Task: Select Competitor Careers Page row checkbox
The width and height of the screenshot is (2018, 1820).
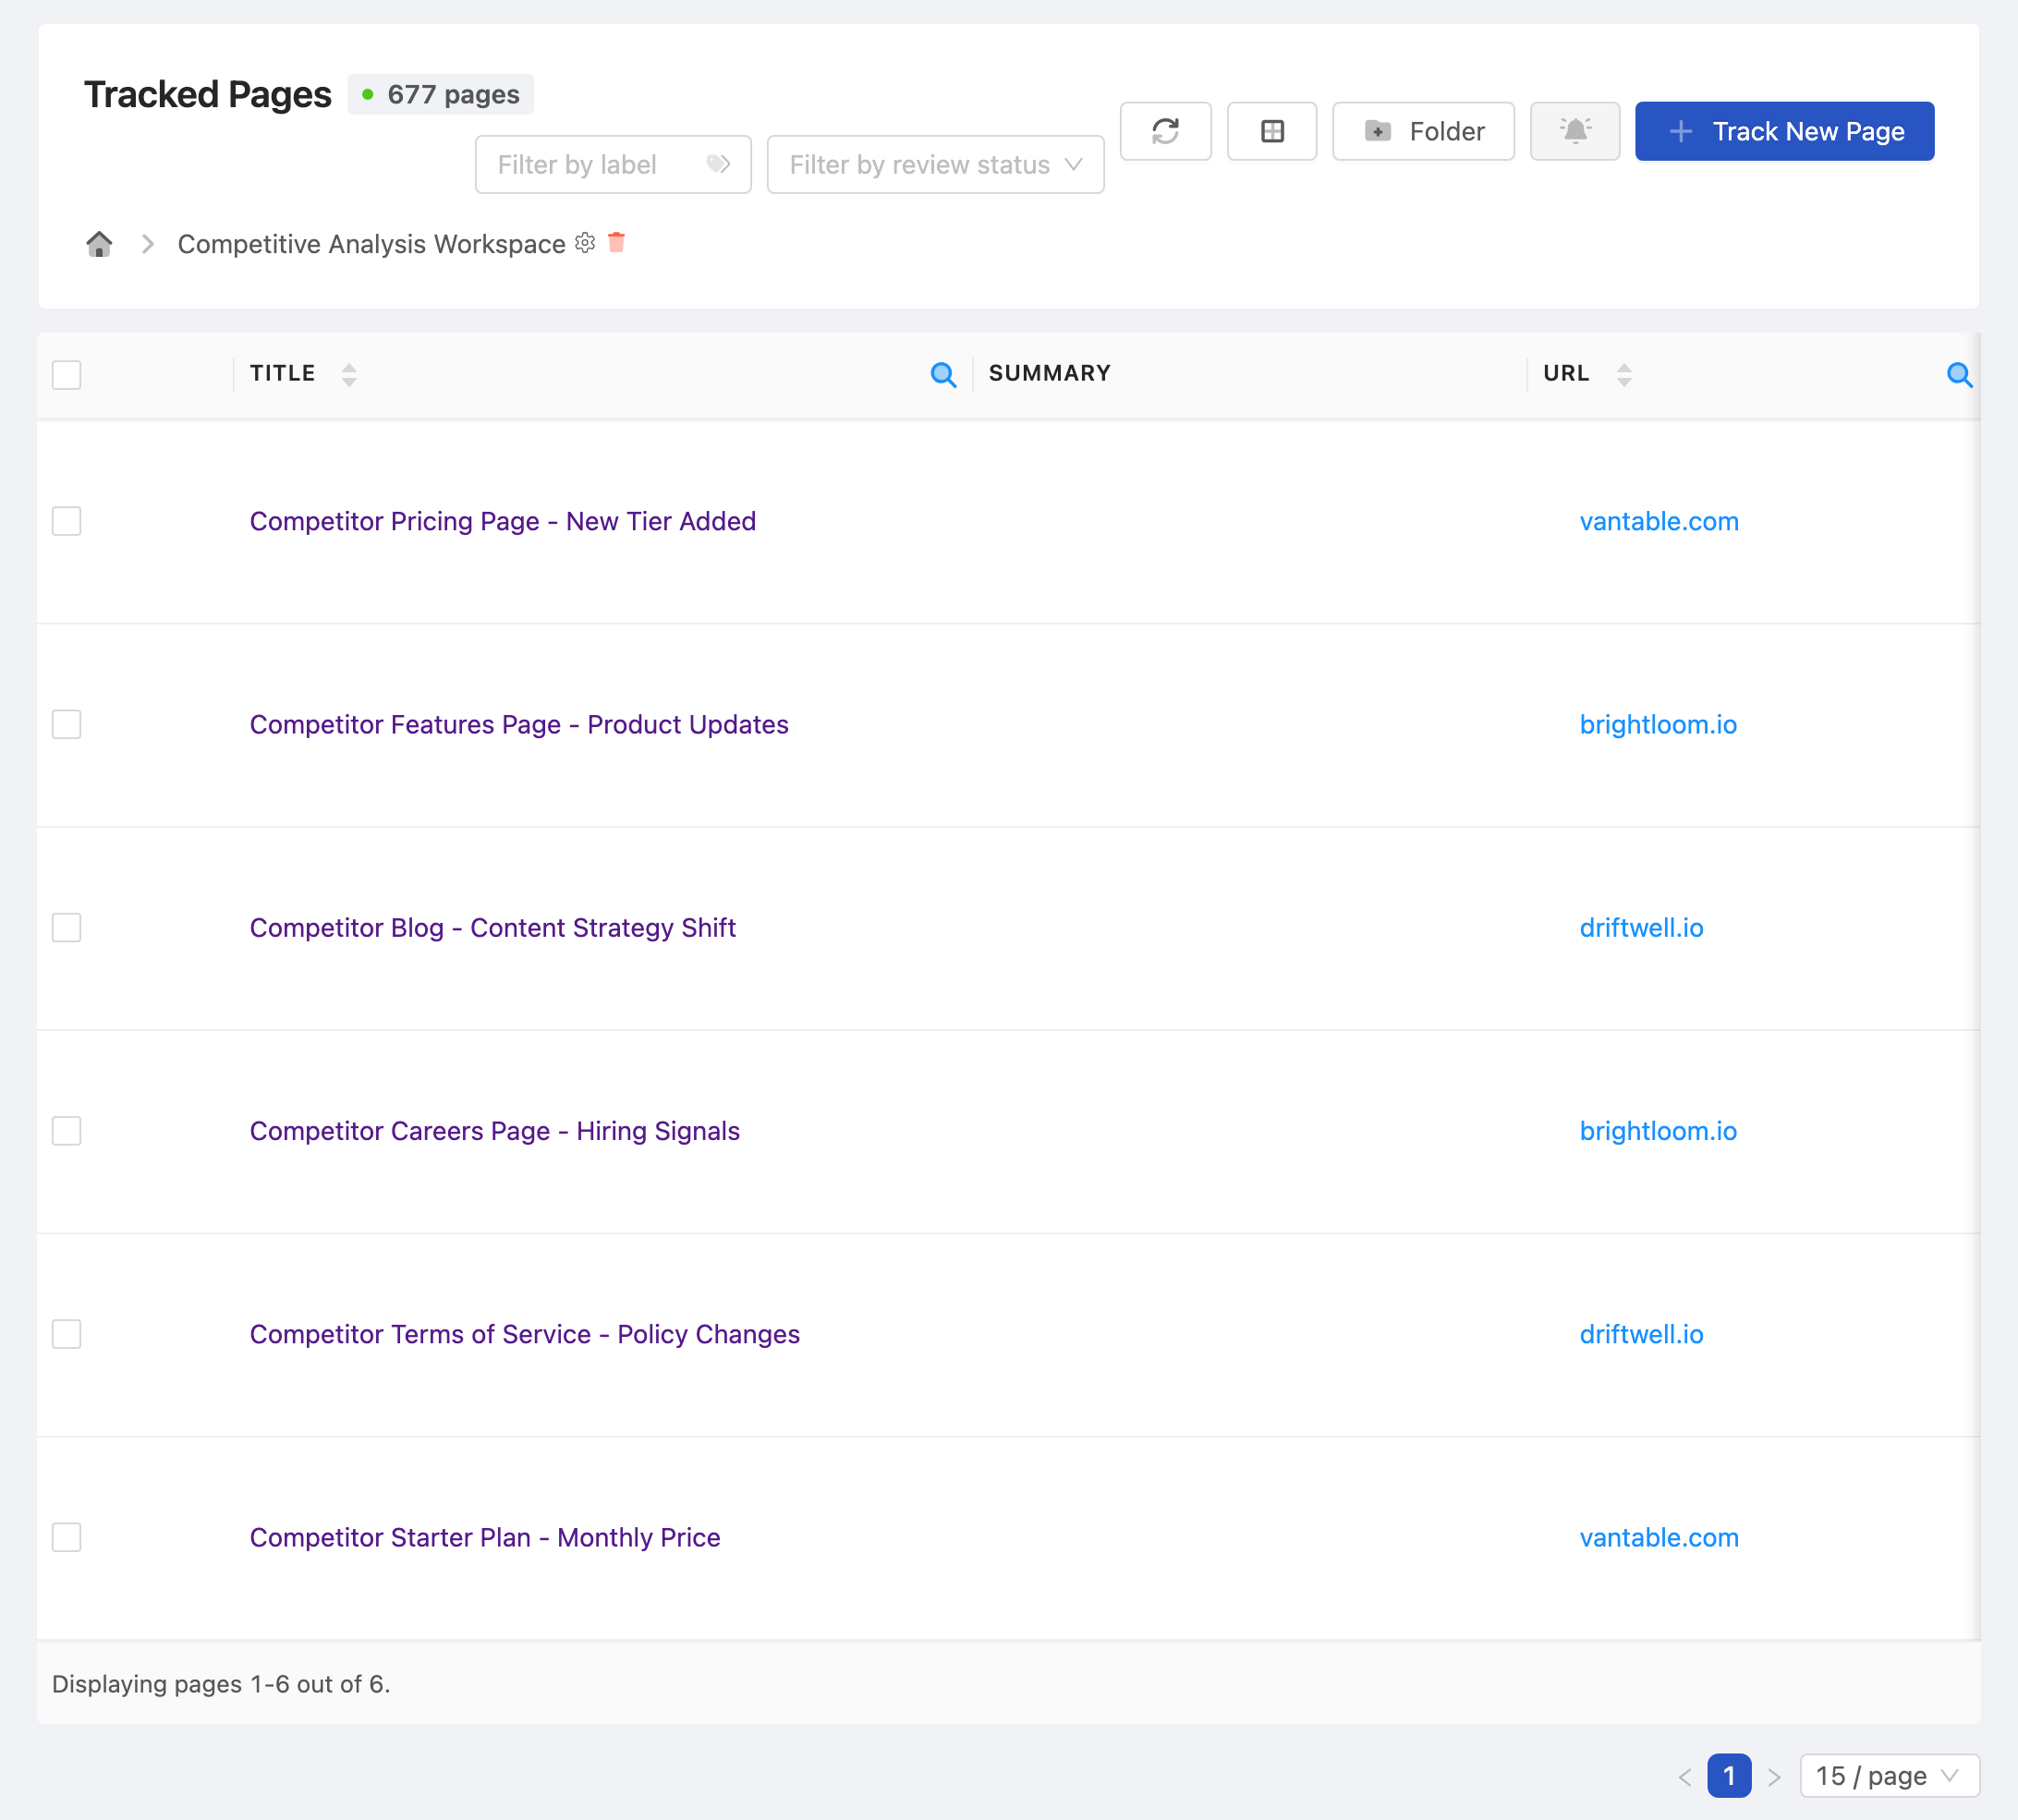Action: coord(67,1131)
